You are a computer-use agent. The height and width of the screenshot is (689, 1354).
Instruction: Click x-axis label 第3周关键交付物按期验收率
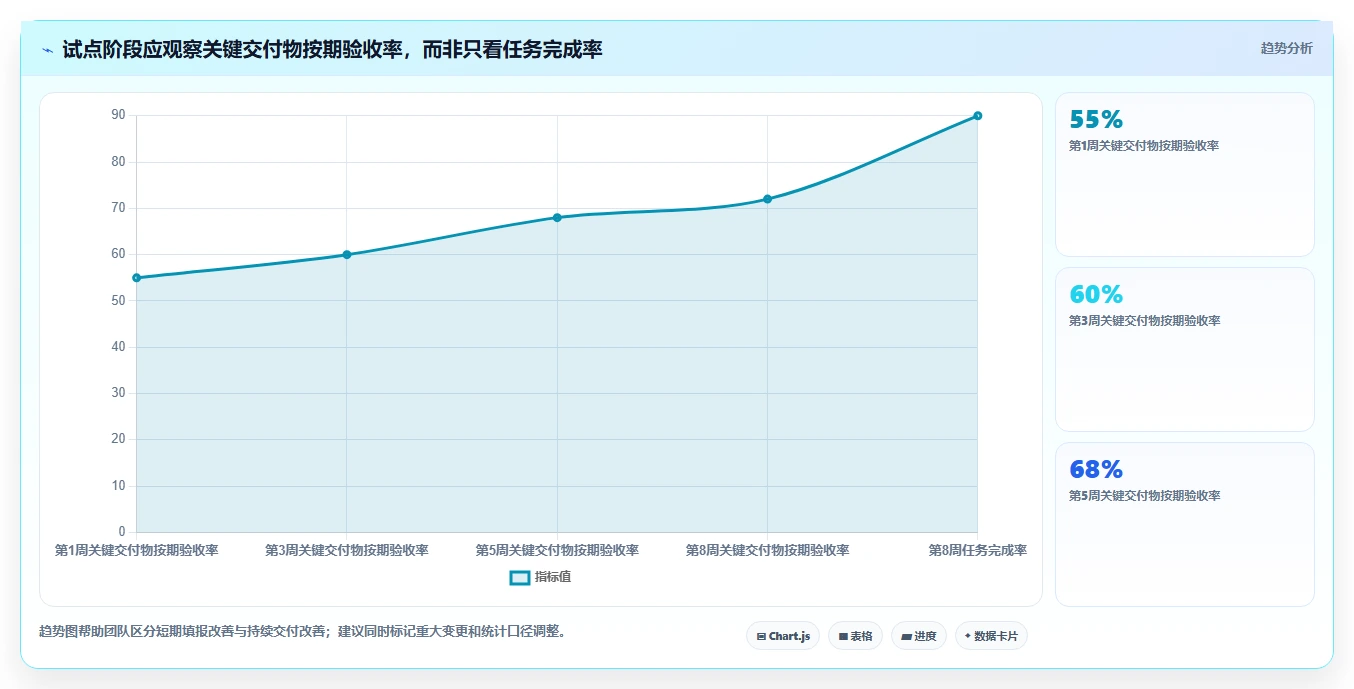point(347,550)
